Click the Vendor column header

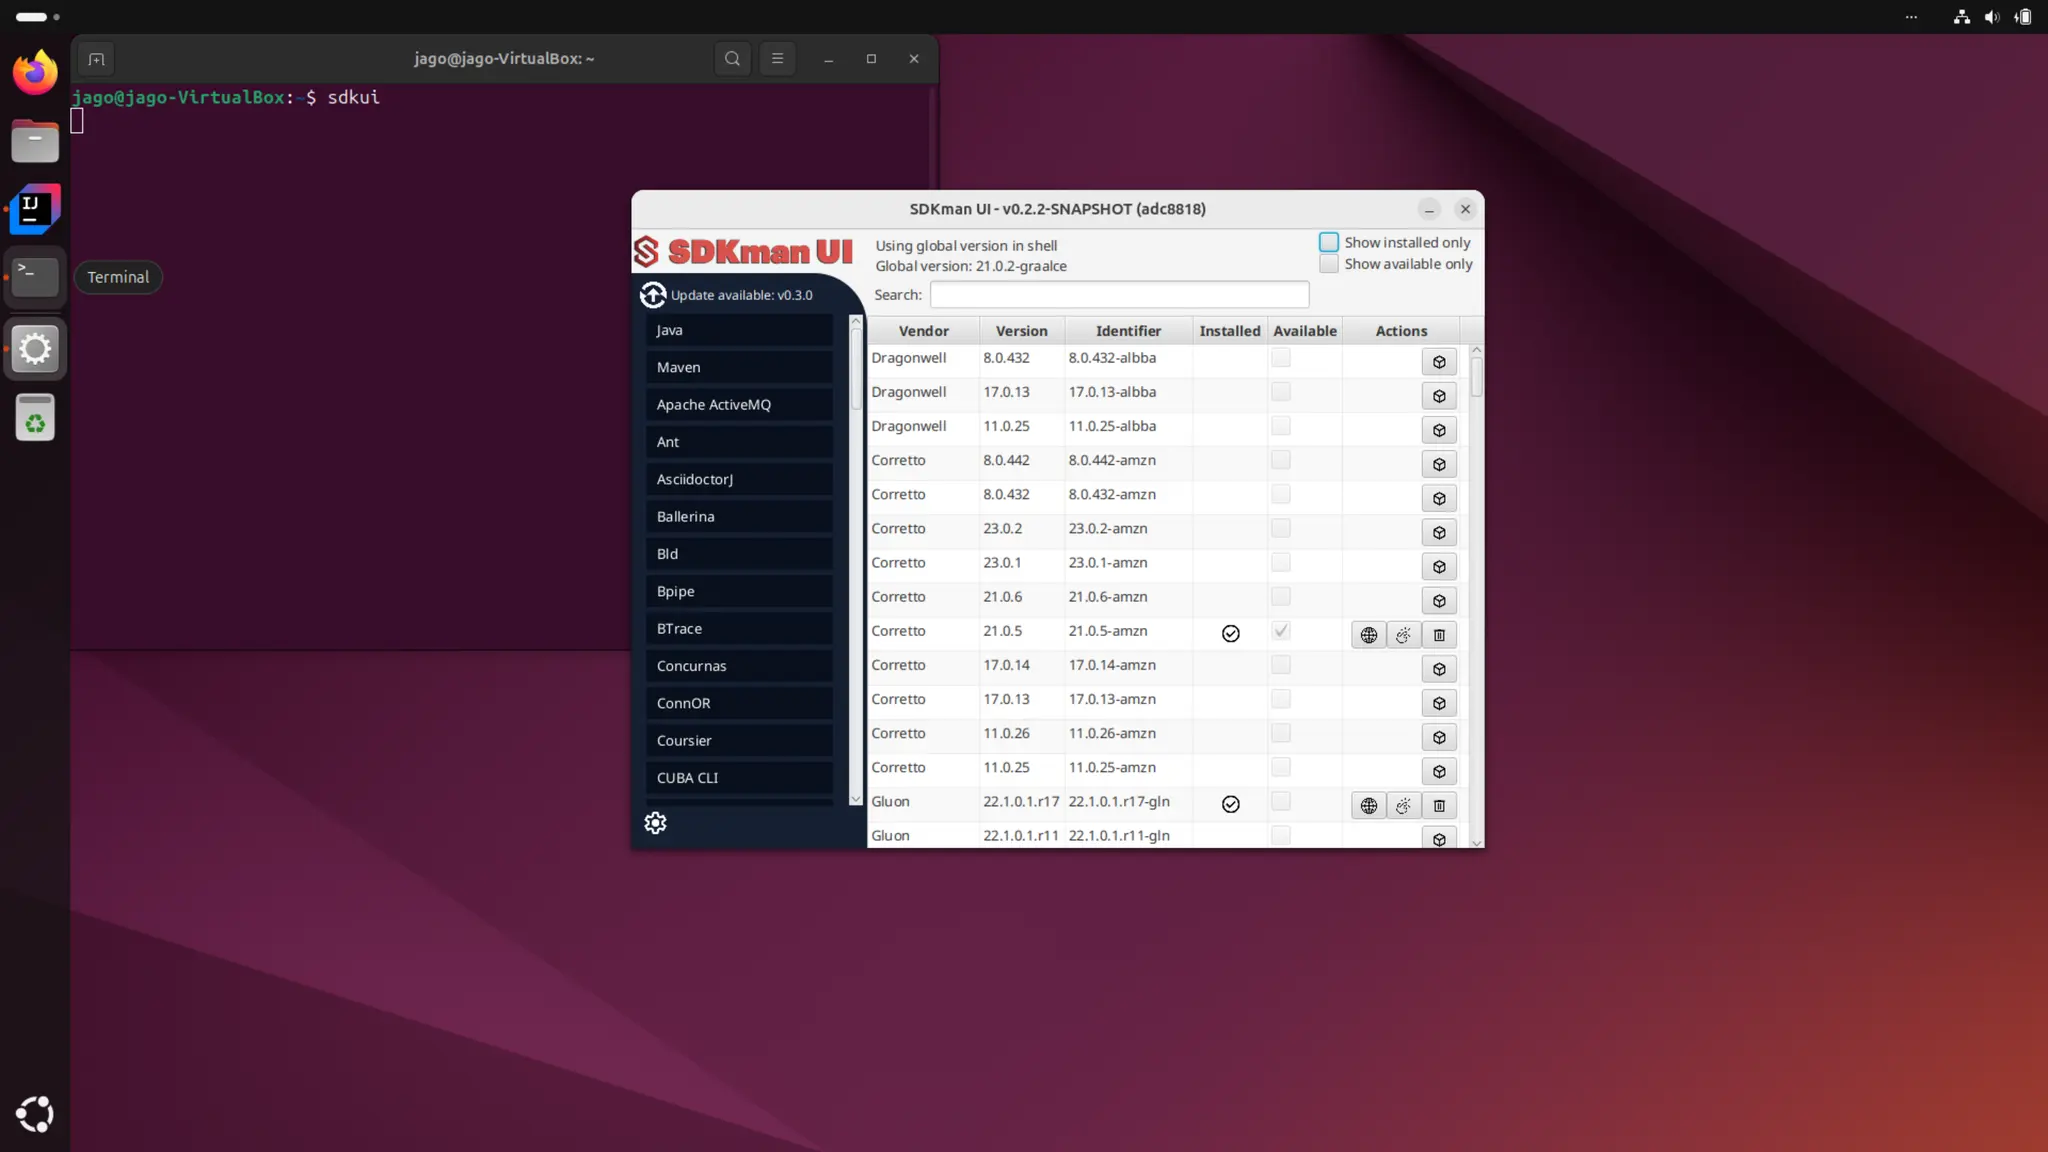[923, 331]
